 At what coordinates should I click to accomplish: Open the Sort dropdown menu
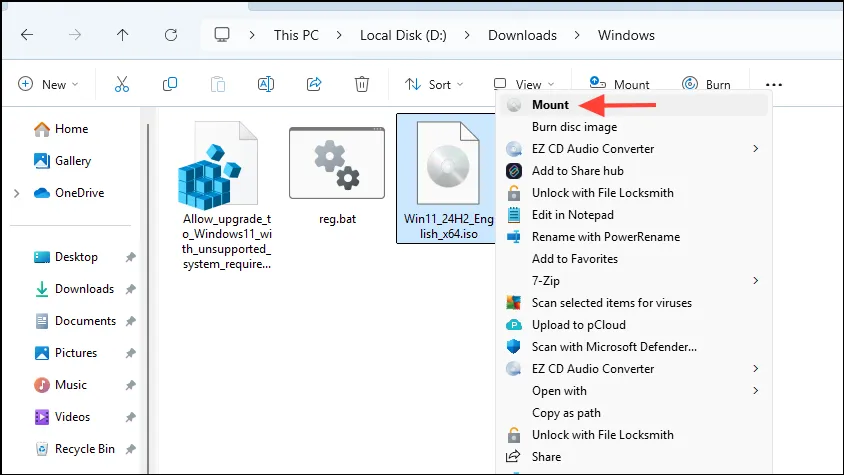tap(434, 85)
